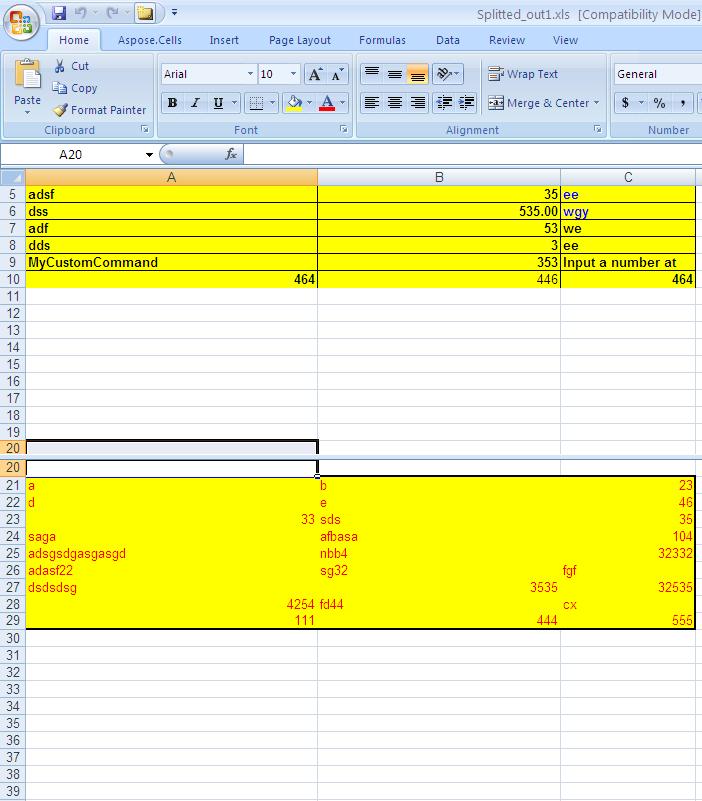Image resolution: width=702 pixels, height=801 pixels.
Task: Click Insert Function fx button
Action: (x=231, y=154)
